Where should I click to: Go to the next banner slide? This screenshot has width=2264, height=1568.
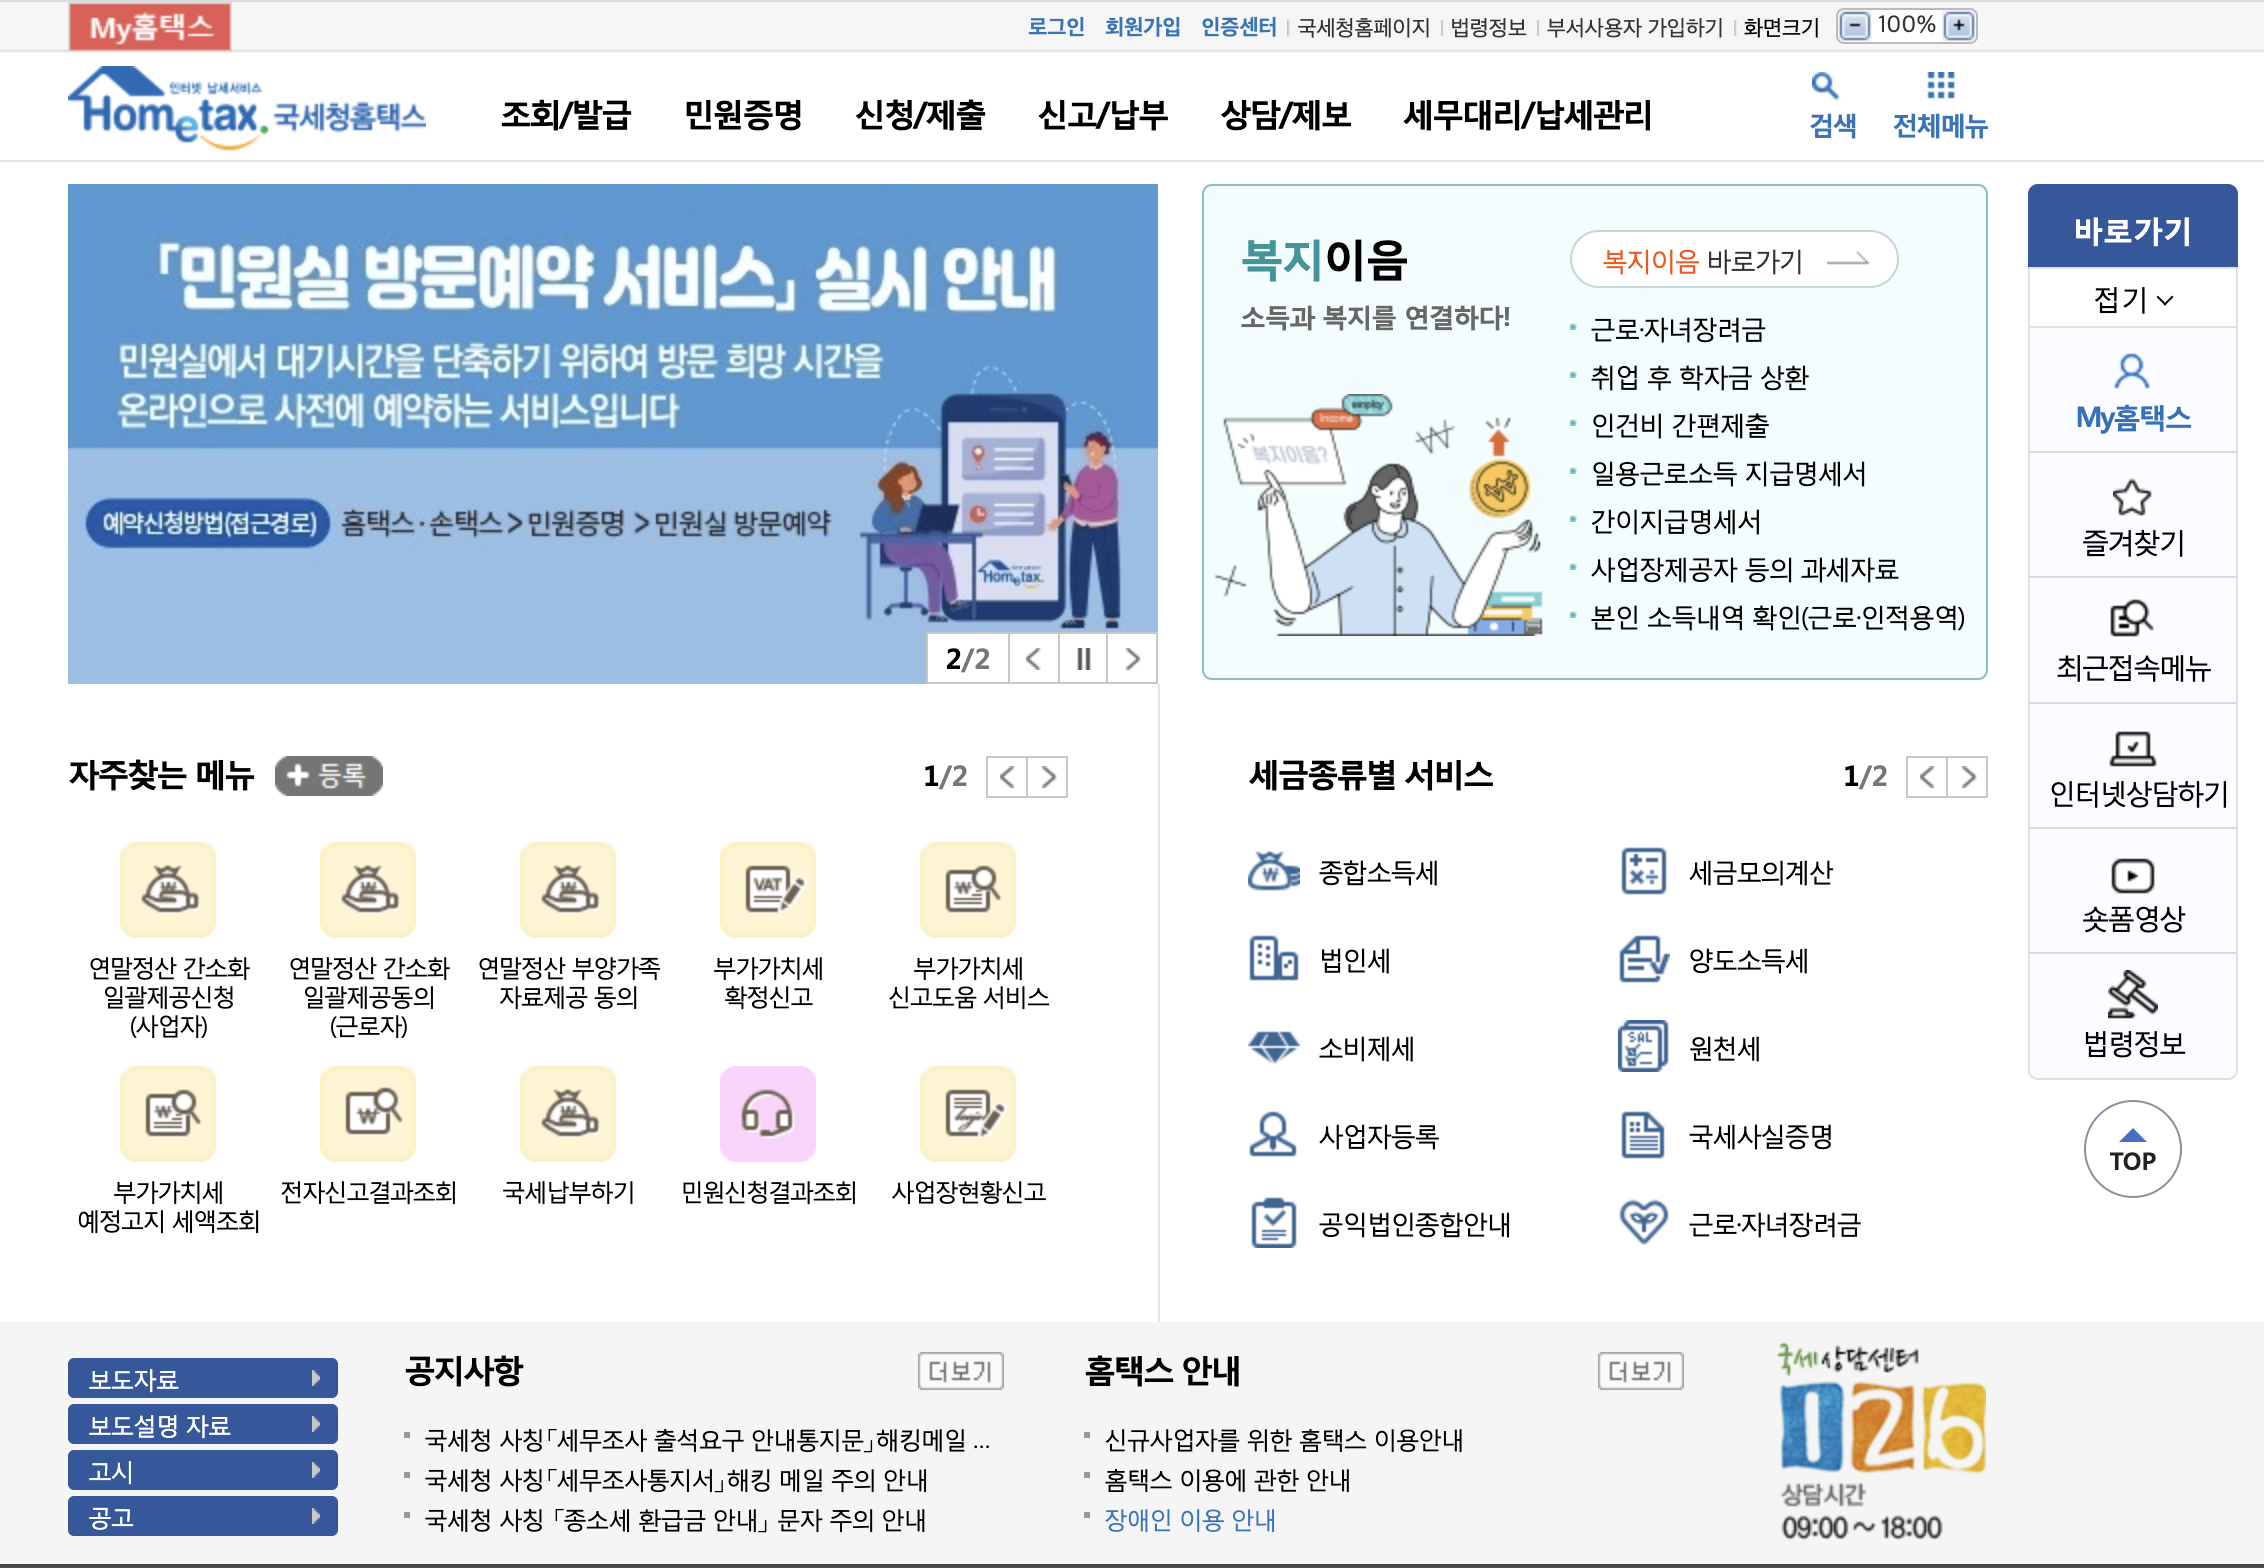(x=1132, y=659)
